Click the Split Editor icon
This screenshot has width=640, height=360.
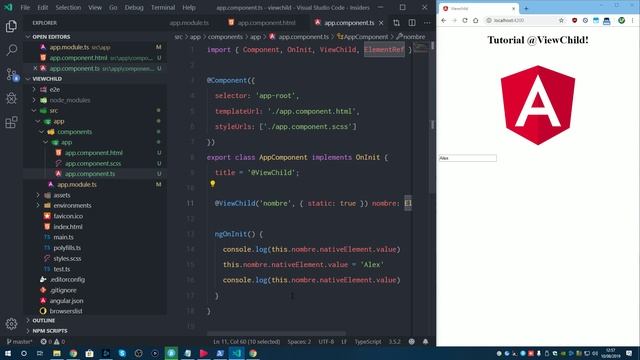[412, 23]
